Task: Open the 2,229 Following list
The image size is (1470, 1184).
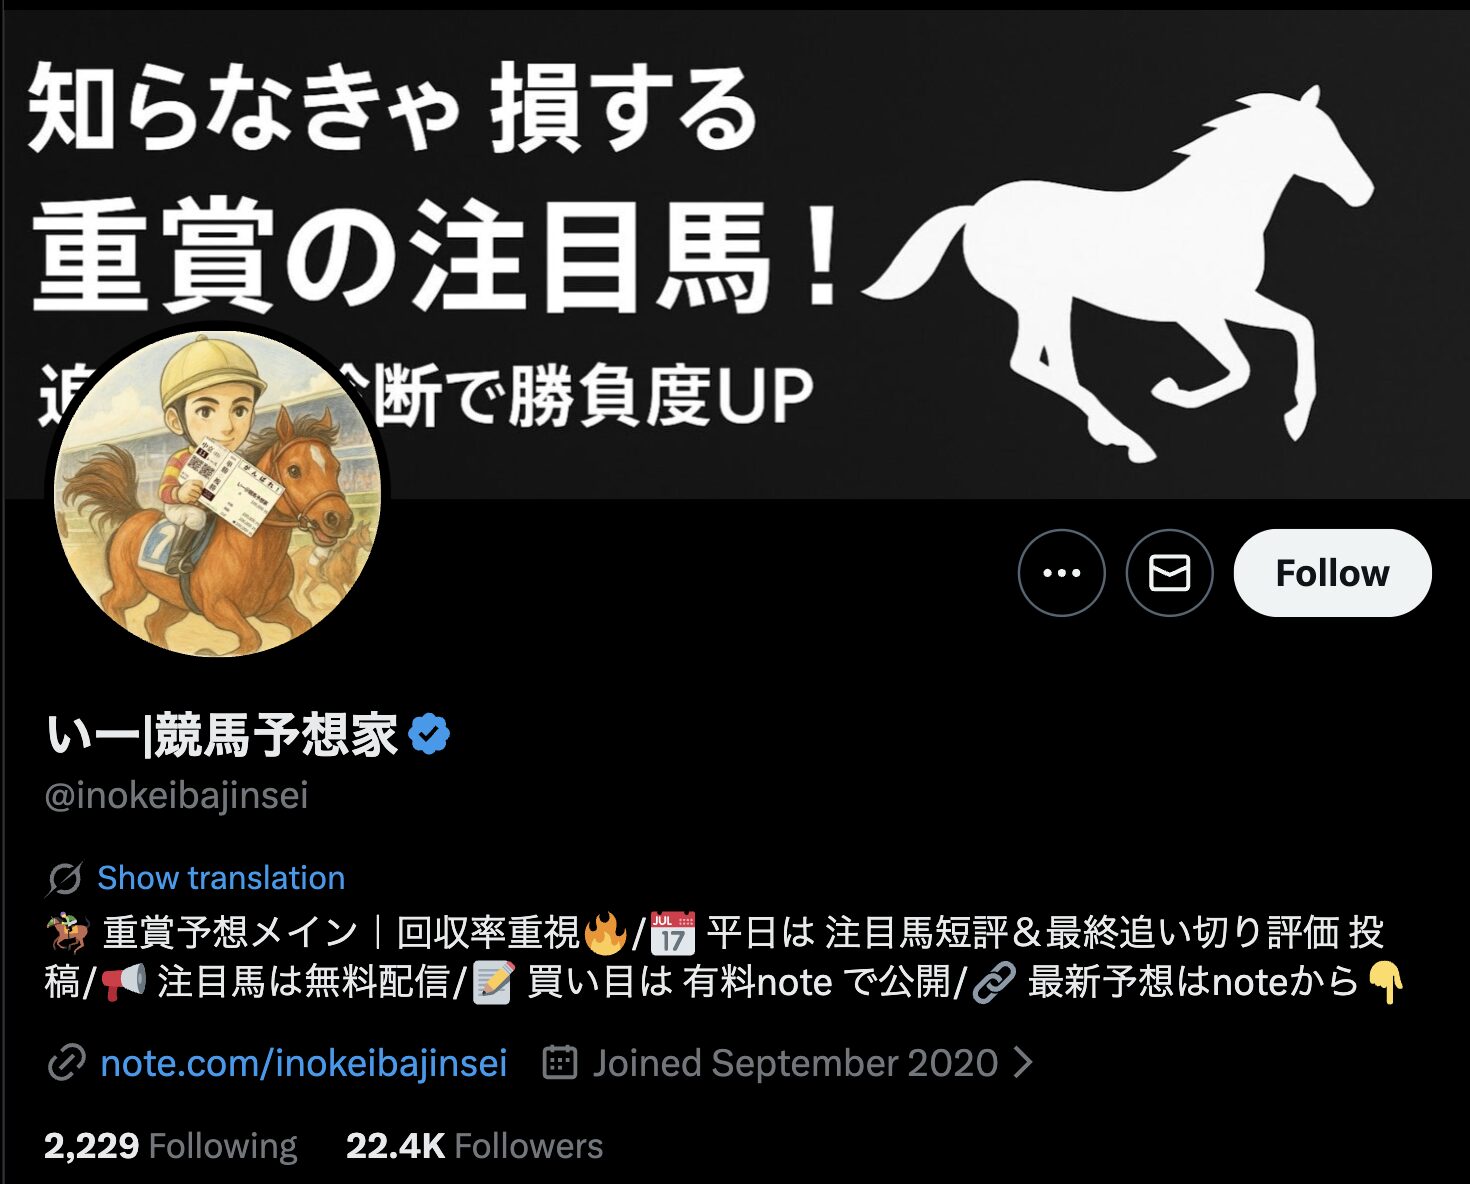Action: tap(171, 1146)
